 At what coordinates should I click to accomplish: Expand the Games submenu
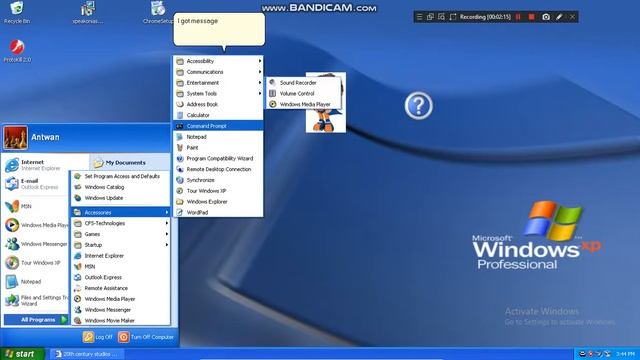click(x=120, y=234)
